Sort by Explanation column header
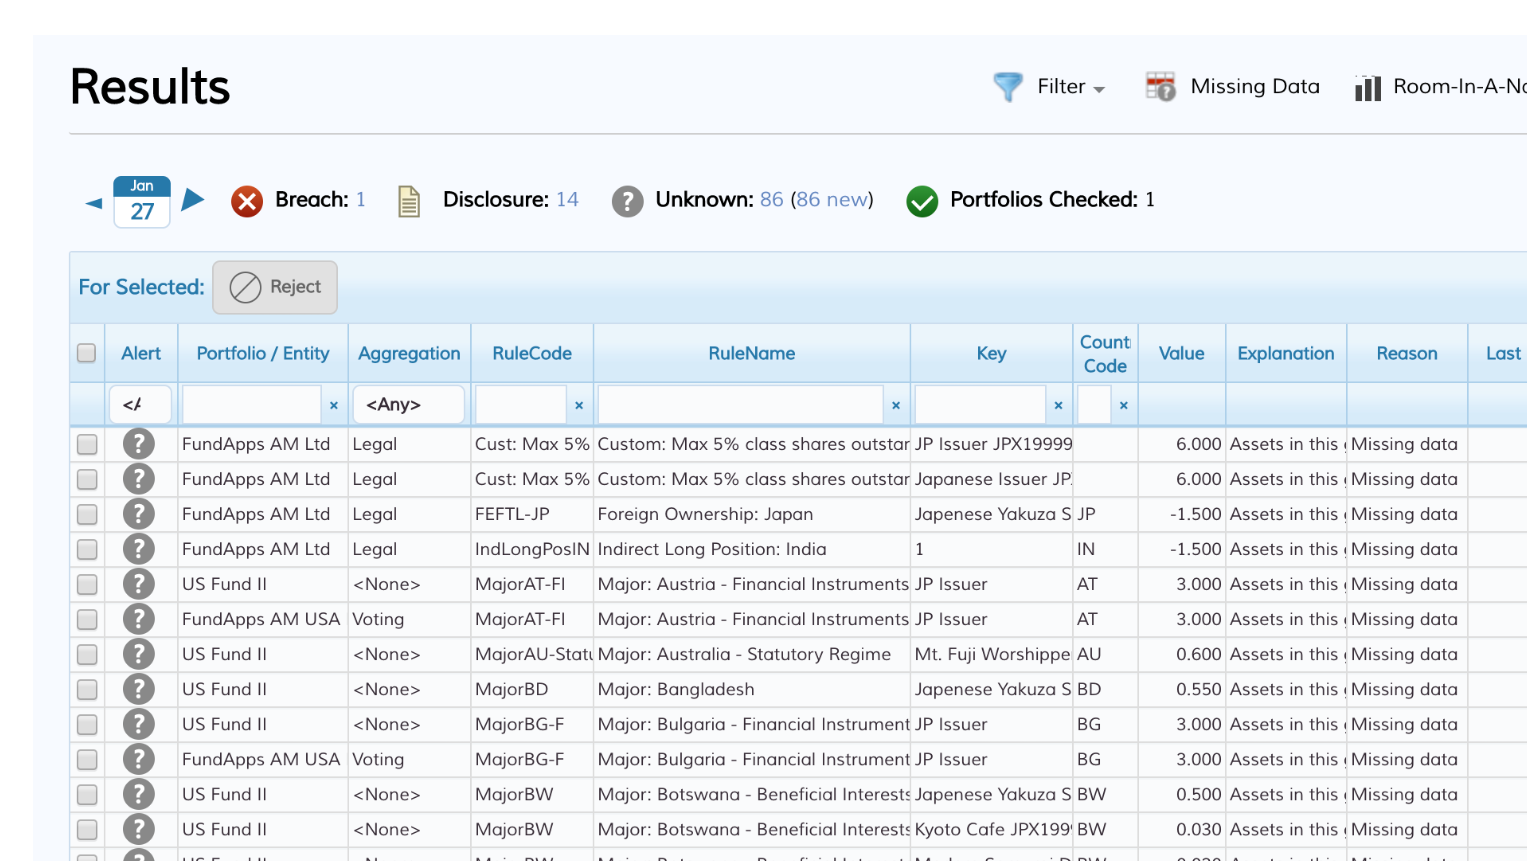Image resolution: width=1527 pixels, height=861 pixels. [1286, 353]
